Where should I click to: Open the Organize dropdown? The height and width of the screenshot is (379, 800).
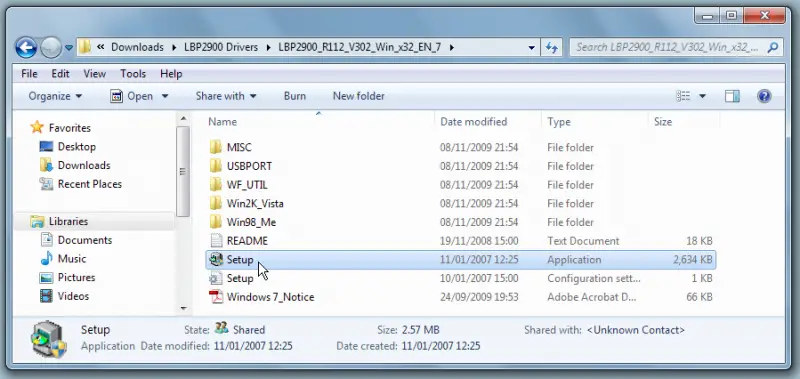click(55, 96)
